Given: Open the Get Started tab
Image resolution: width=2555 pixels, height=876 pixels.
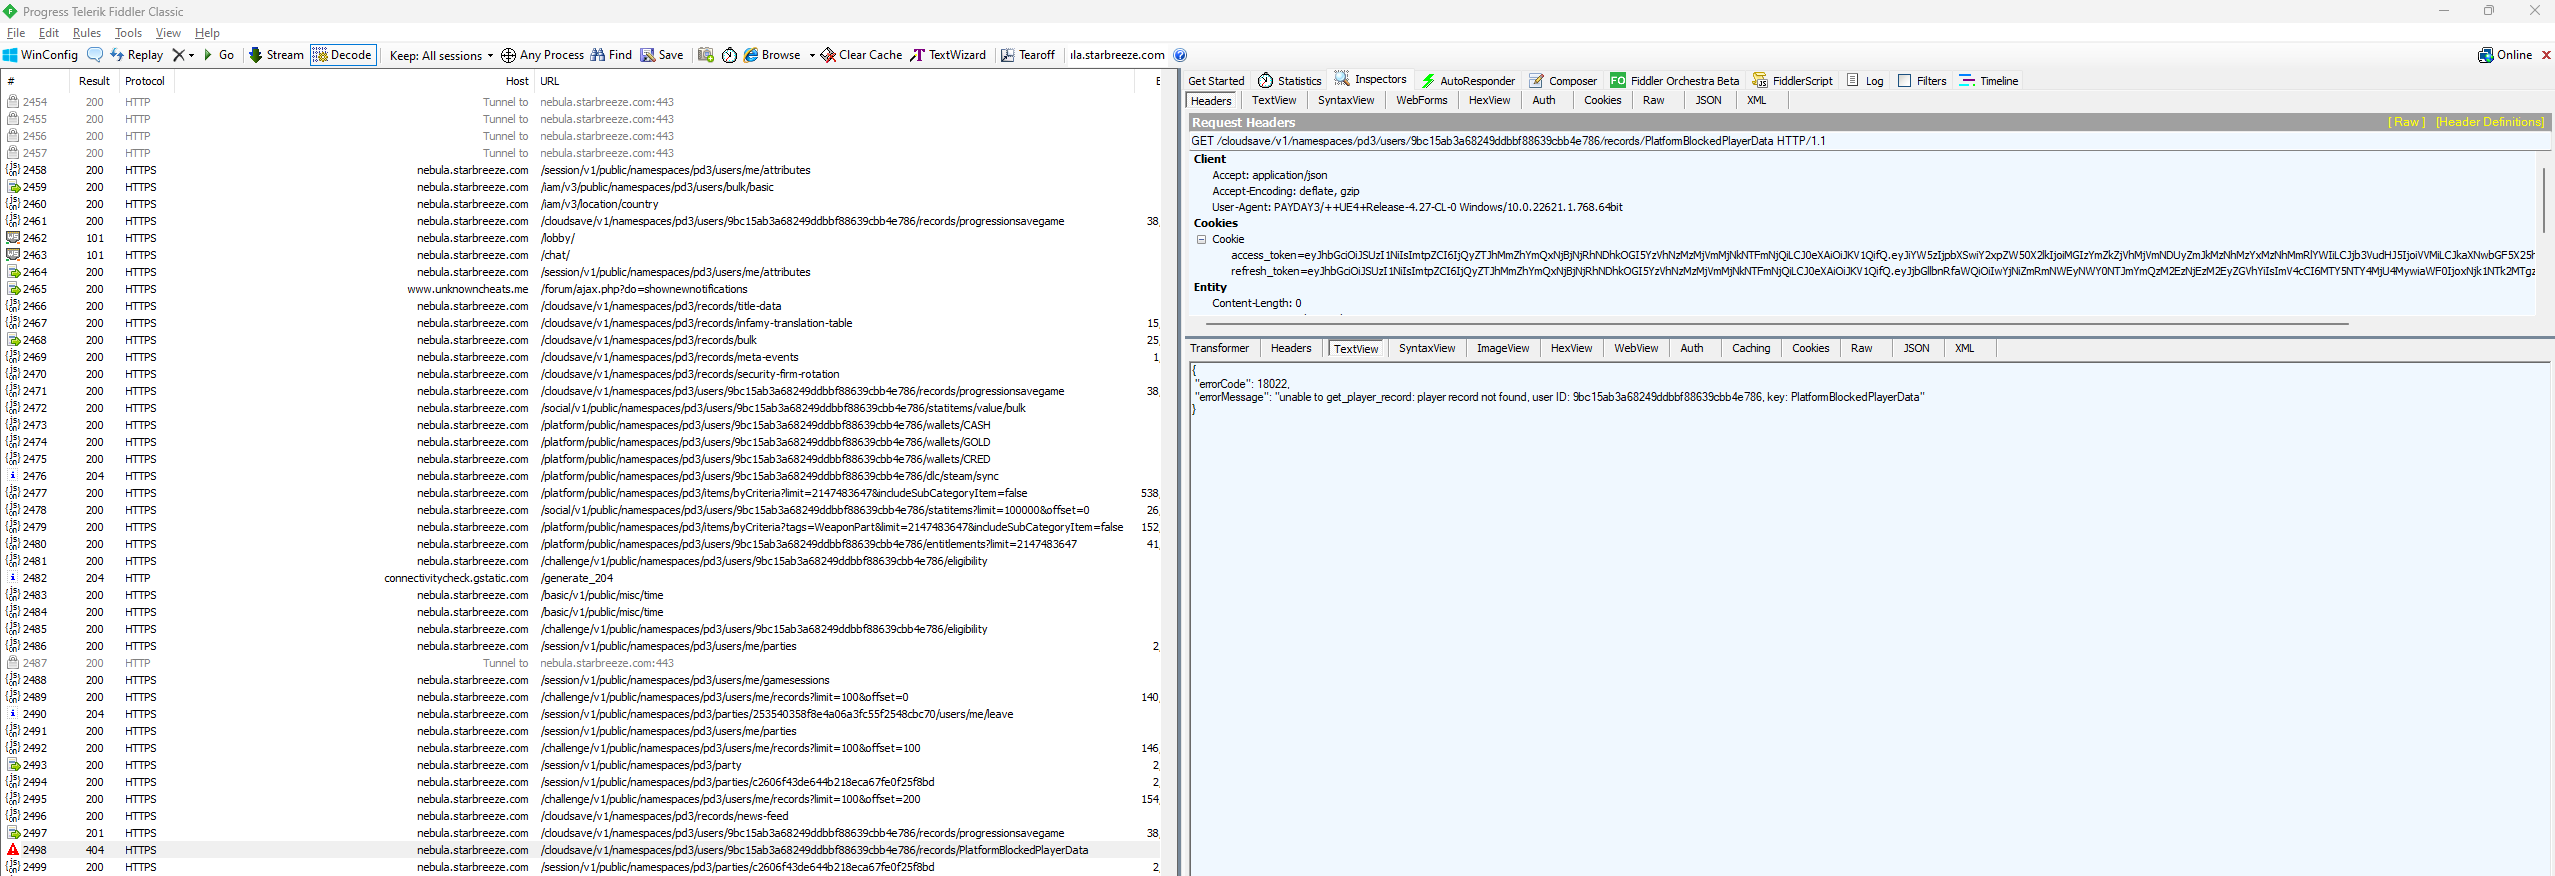Looking at the screenshot, I should (x=1216, y=81).
